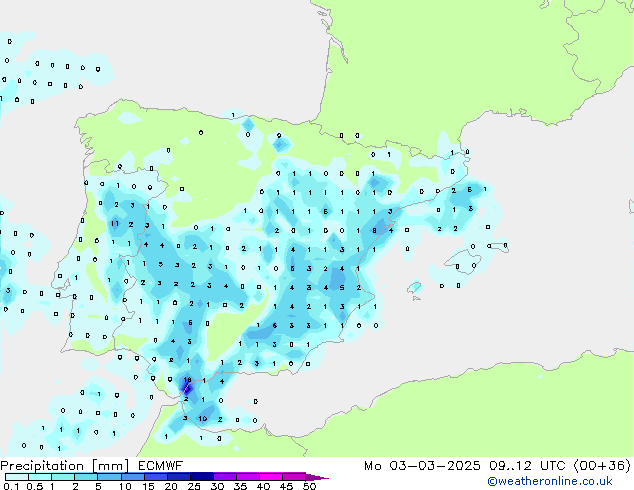Click the 'Precipitation' title text
Screen dimensions: 634x490
[x=42, y=466]
